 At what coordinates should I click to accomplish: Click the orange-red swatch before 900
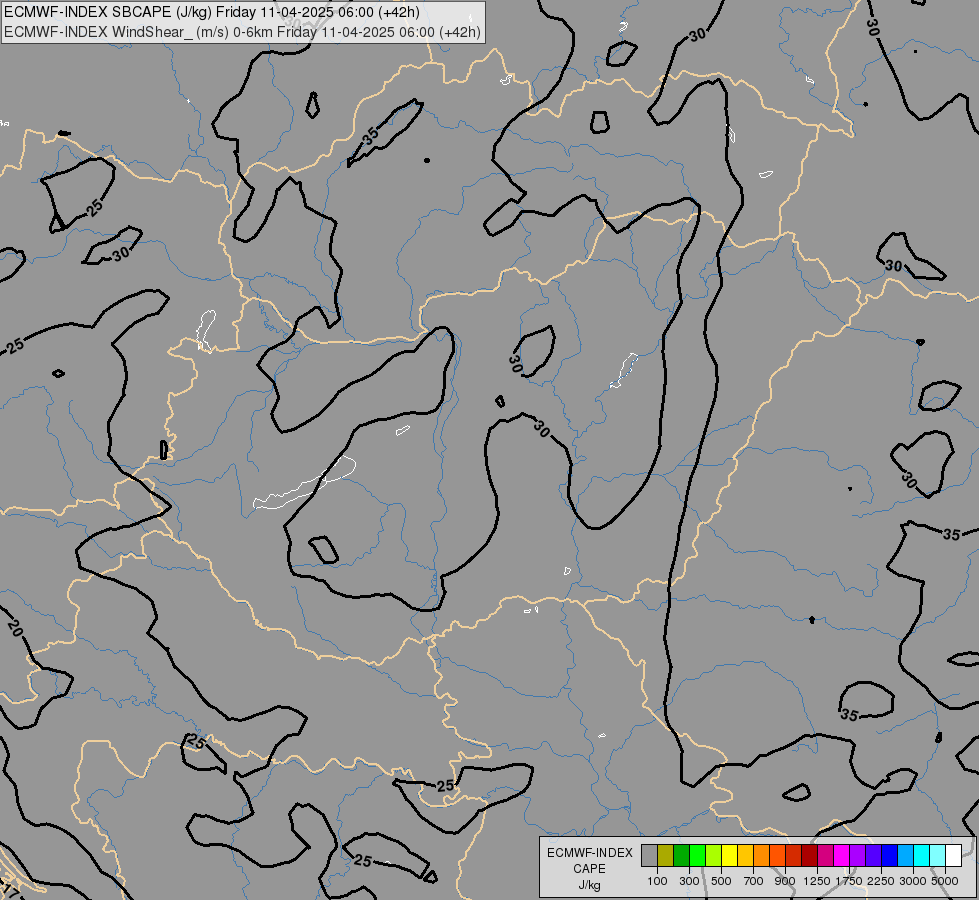click(x=777, y=856)
